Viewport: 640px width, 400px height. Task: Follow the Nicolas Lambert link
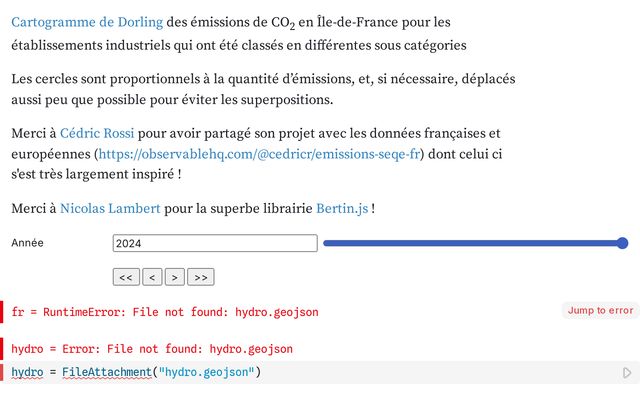tap(109, 208)
